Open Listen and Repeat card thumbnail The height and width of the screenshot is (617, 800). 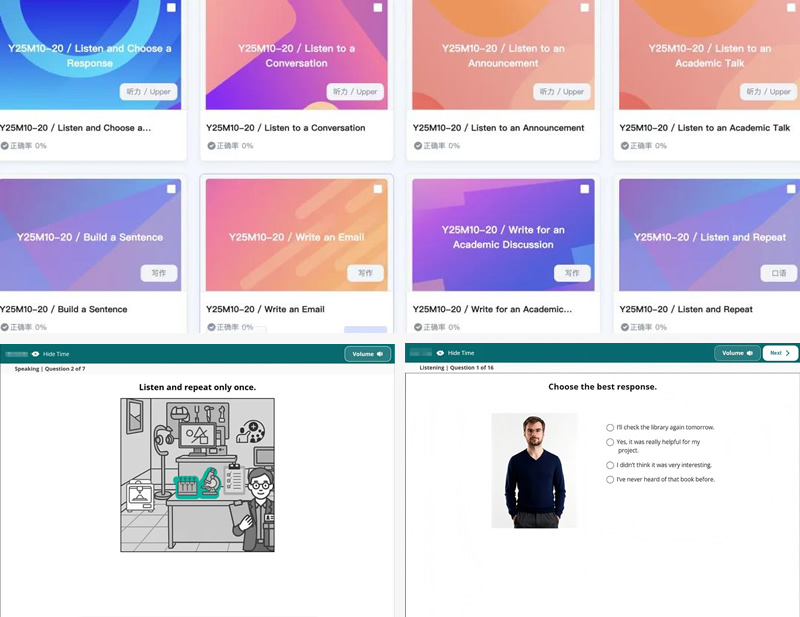click(x=709, y=235)
